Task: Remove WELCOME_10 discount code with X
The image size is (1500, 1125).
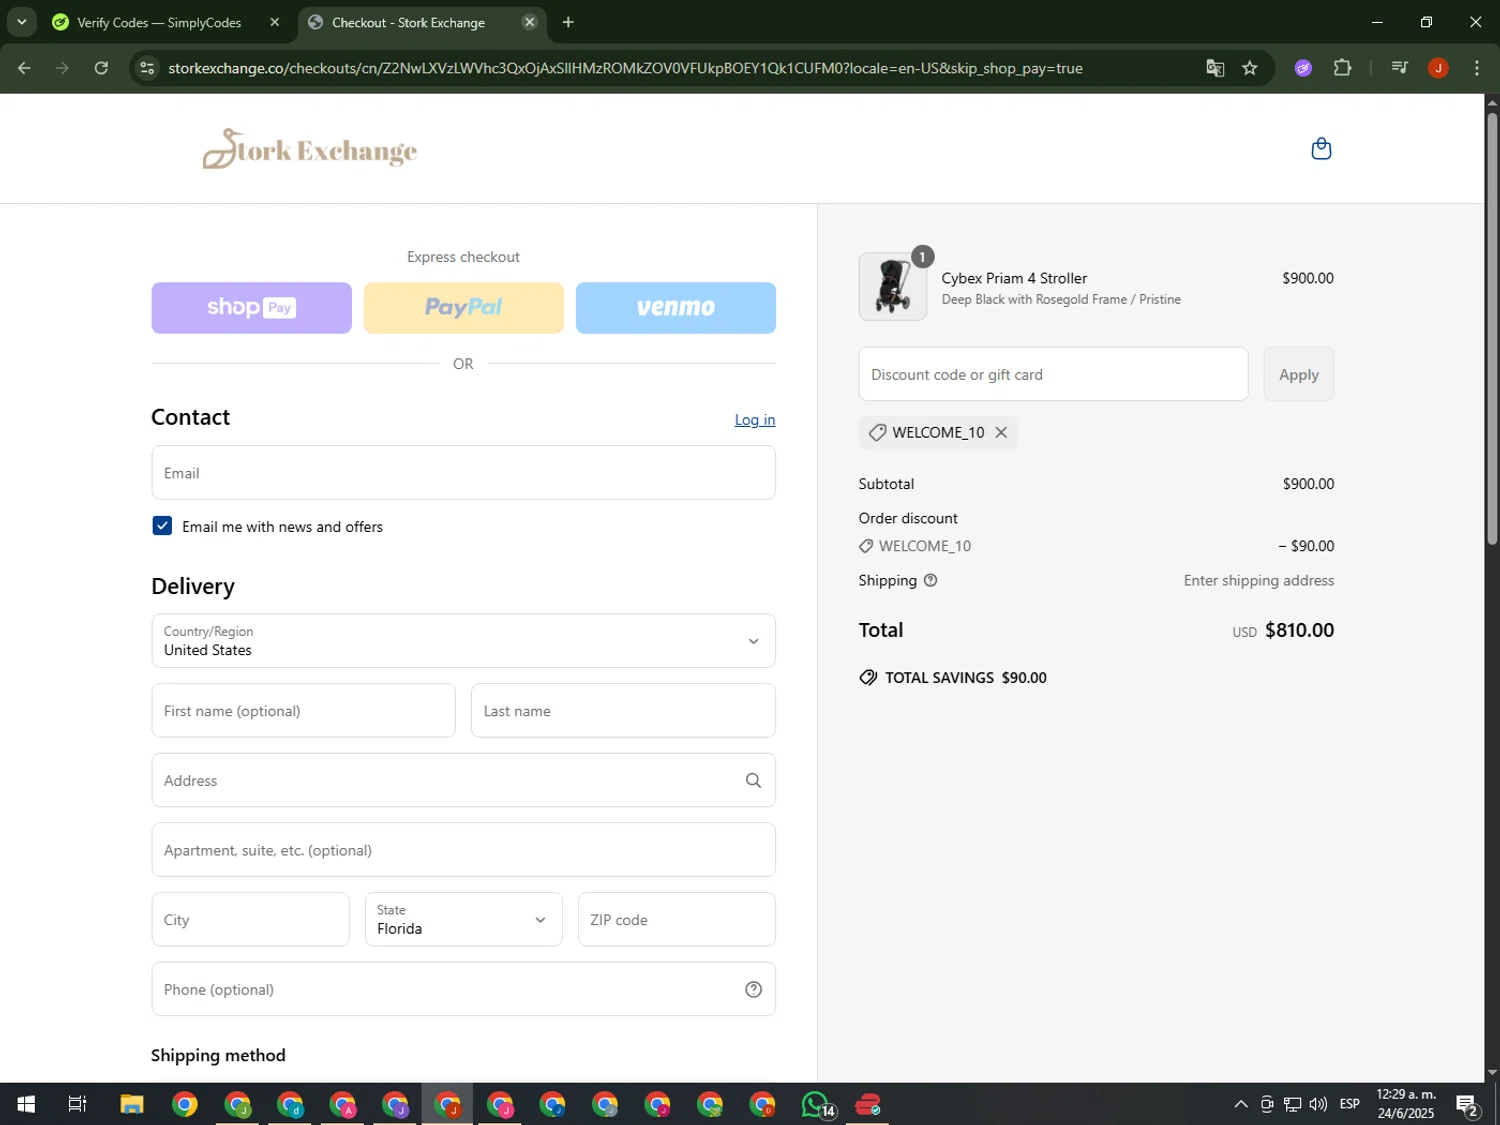Action: (x=1001, y=432)
